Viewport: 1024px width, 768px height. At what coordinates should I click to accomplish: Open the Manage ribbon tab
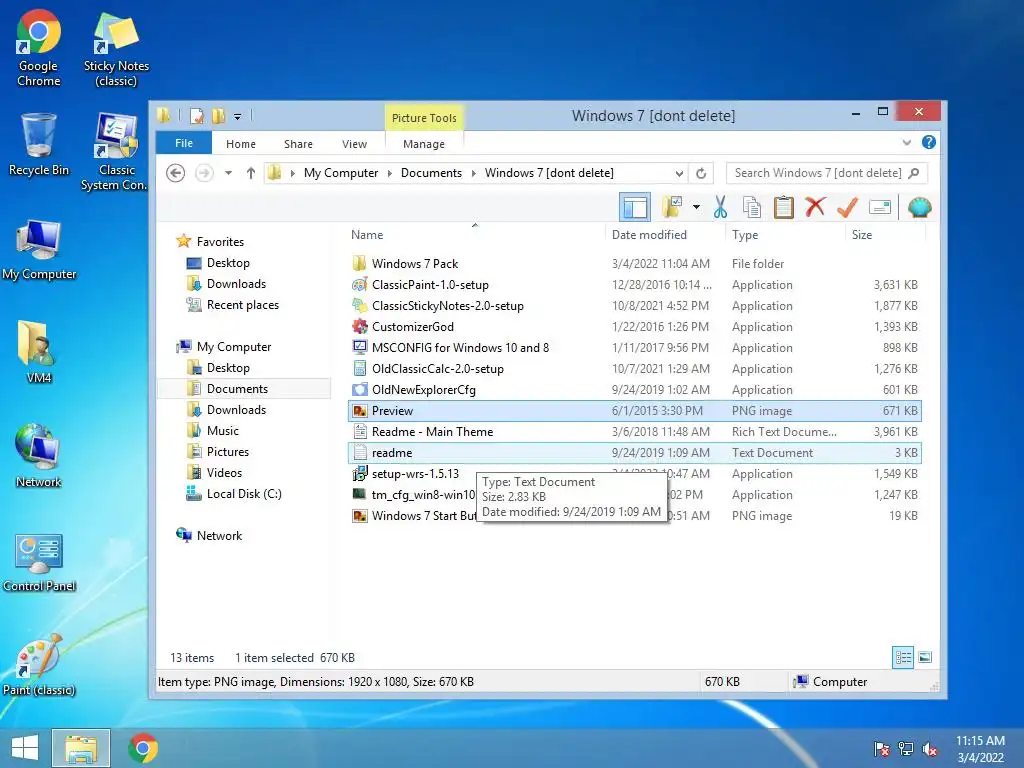[x=424, y=144]
